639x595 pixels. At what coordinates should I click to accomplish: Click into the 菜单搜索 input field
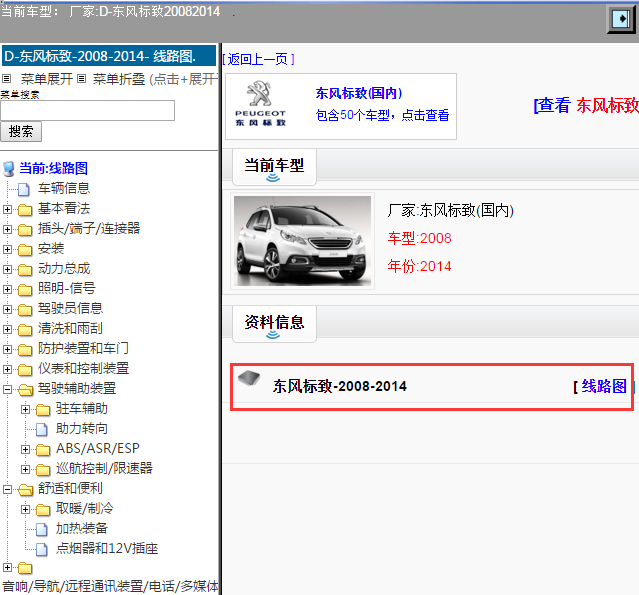click(88, 110)
